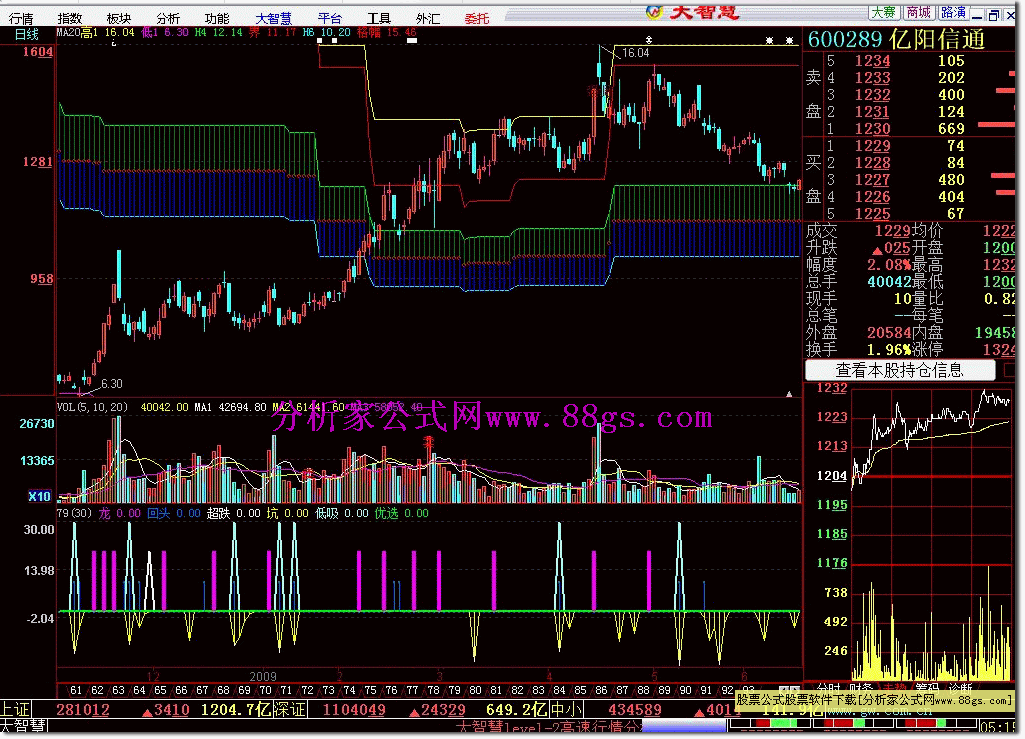Viewport: 1025px width, 739px height.
Task: Switch to the 筹码 tab
Action: tap(926, 687)
